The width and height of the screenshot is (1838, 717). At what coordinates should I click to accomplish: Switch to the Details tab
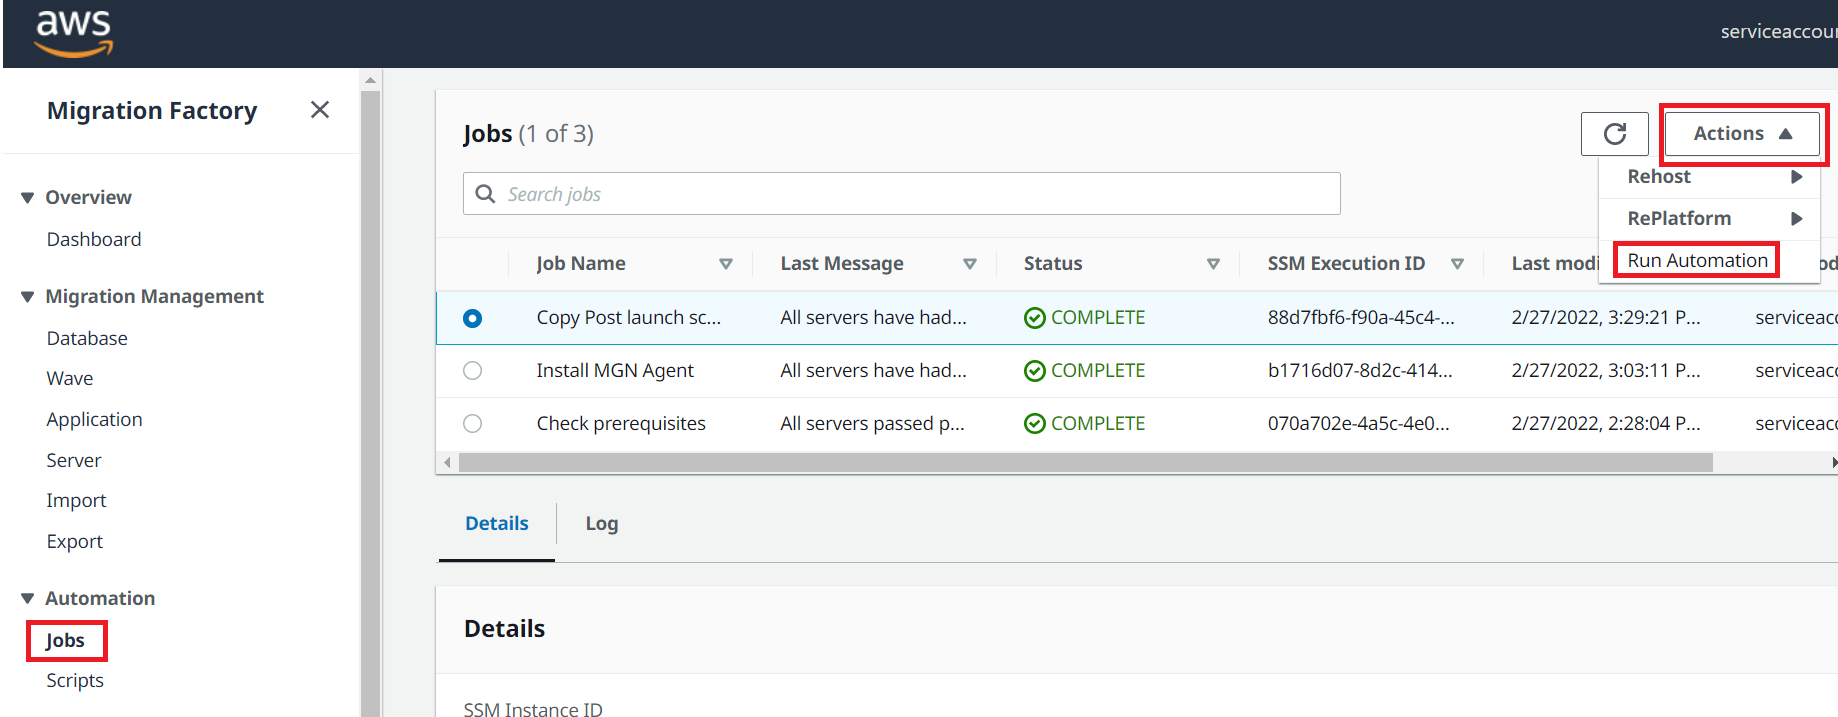[x=497, y=524]
